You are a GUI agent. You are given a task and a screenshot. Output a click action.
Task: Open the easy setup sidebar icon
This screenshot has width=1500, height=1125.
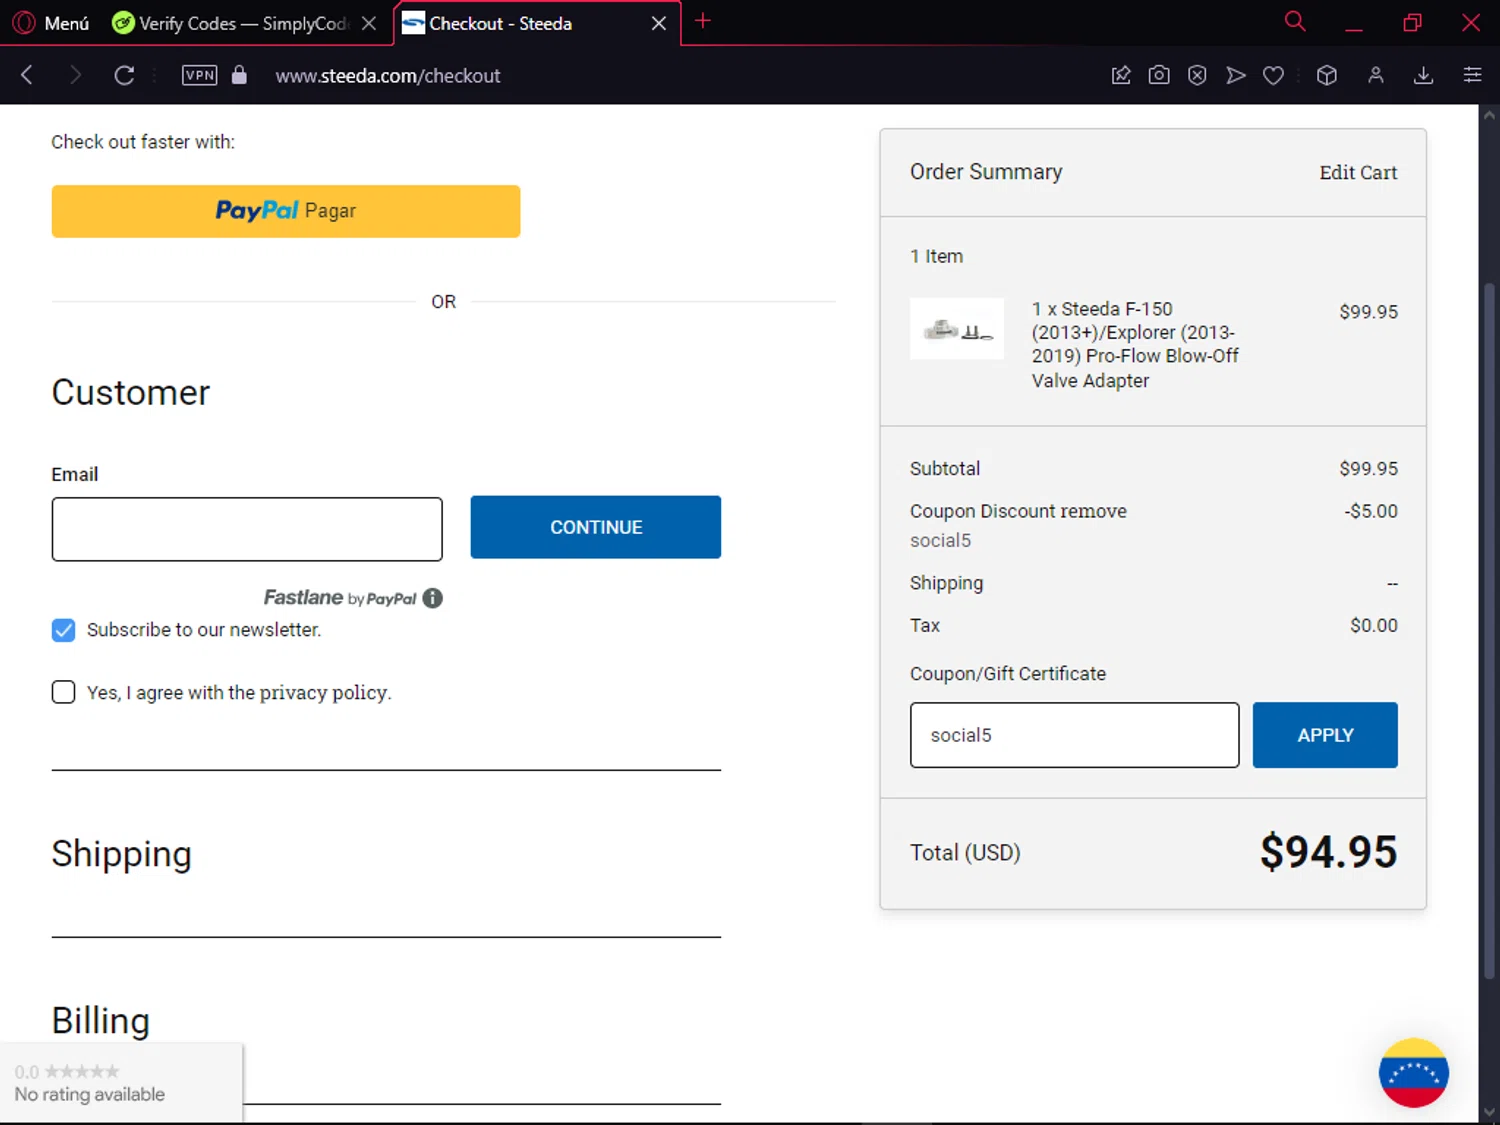(x=1472, y=75)
